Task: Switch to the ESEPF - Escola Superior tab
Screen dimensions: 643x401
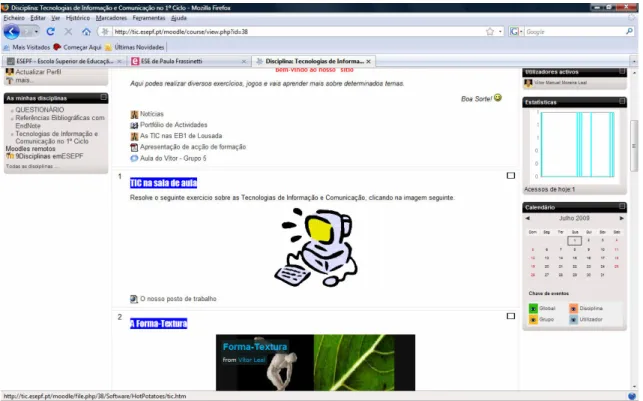Action: coord(64,61)
